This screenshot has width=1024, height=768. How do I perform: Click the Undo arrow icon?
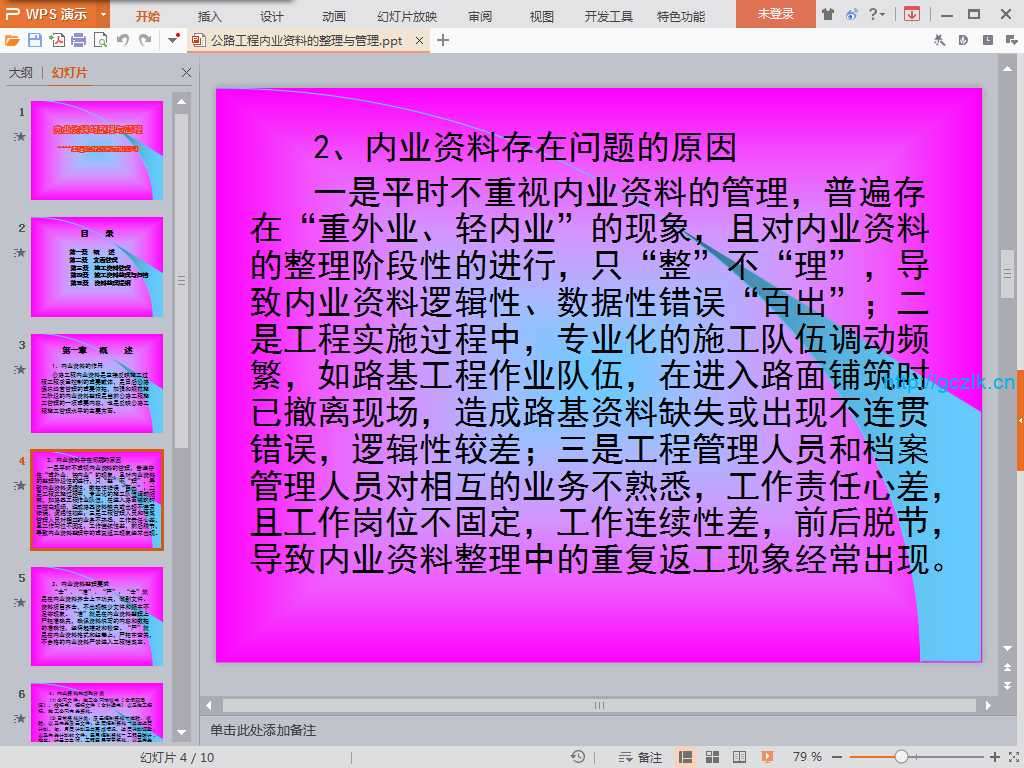coord(123,40)
